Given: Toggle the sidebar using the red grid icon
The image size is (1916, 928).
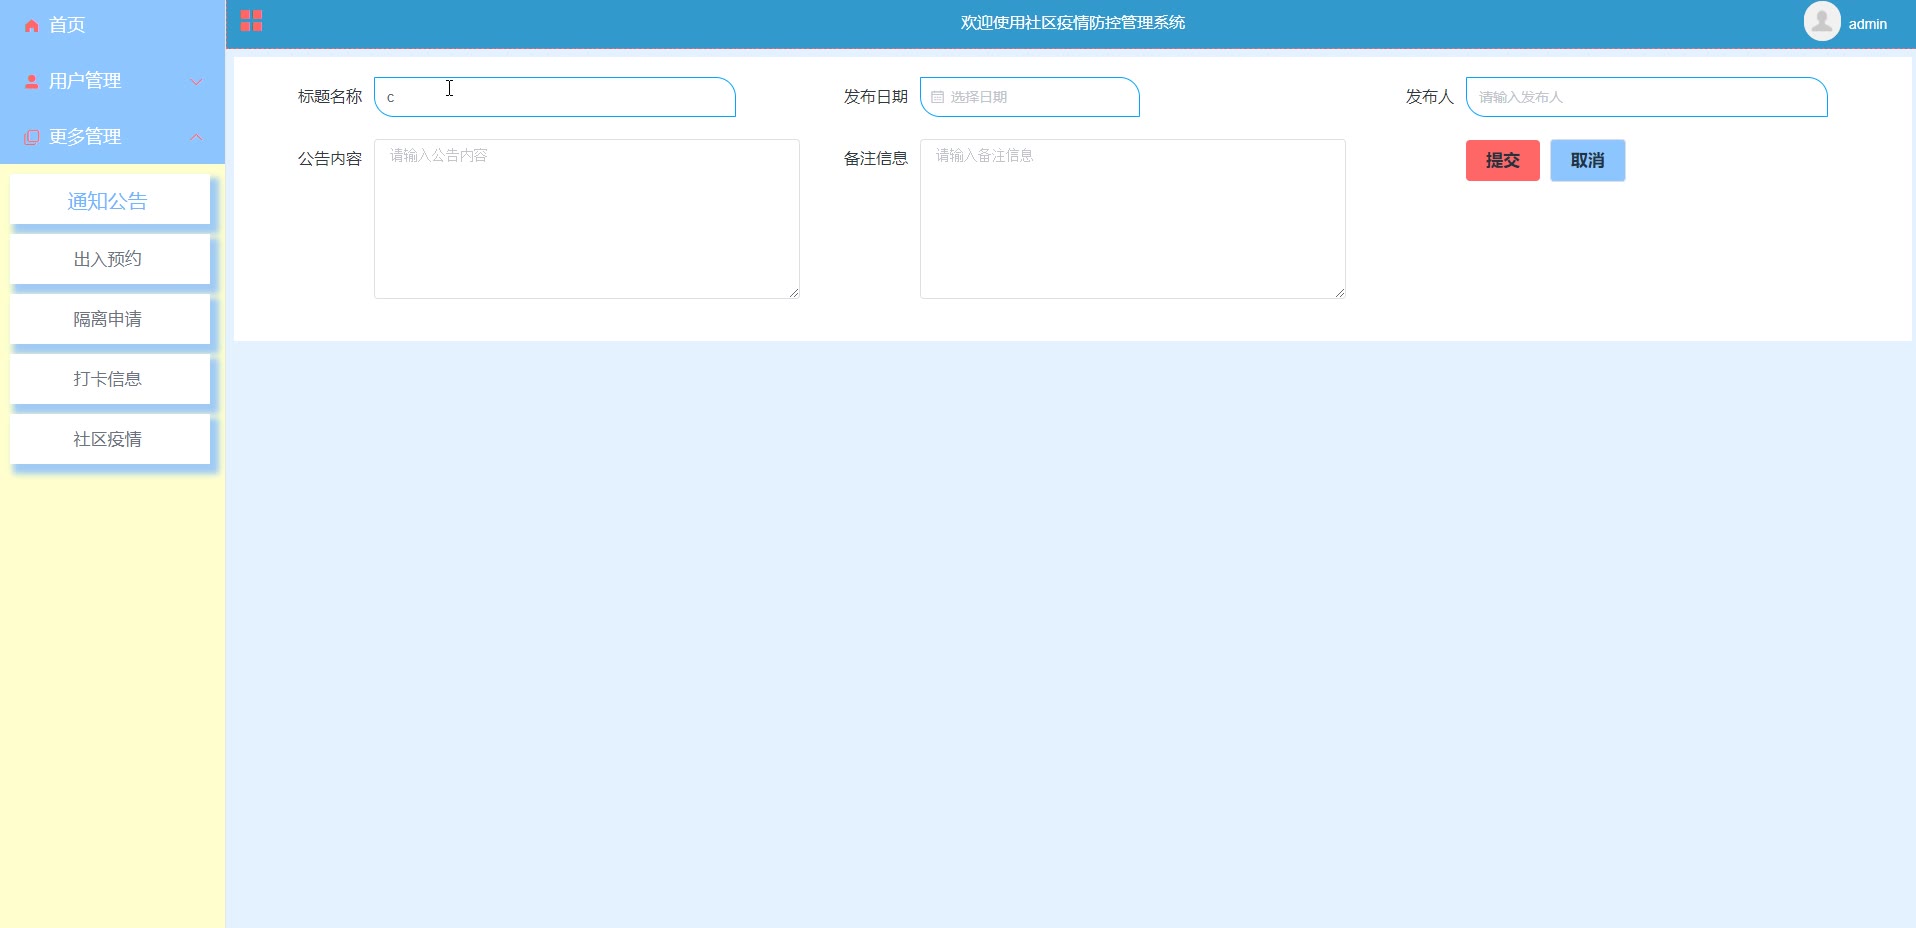Looking at the screenshot, I should point(251,21).
